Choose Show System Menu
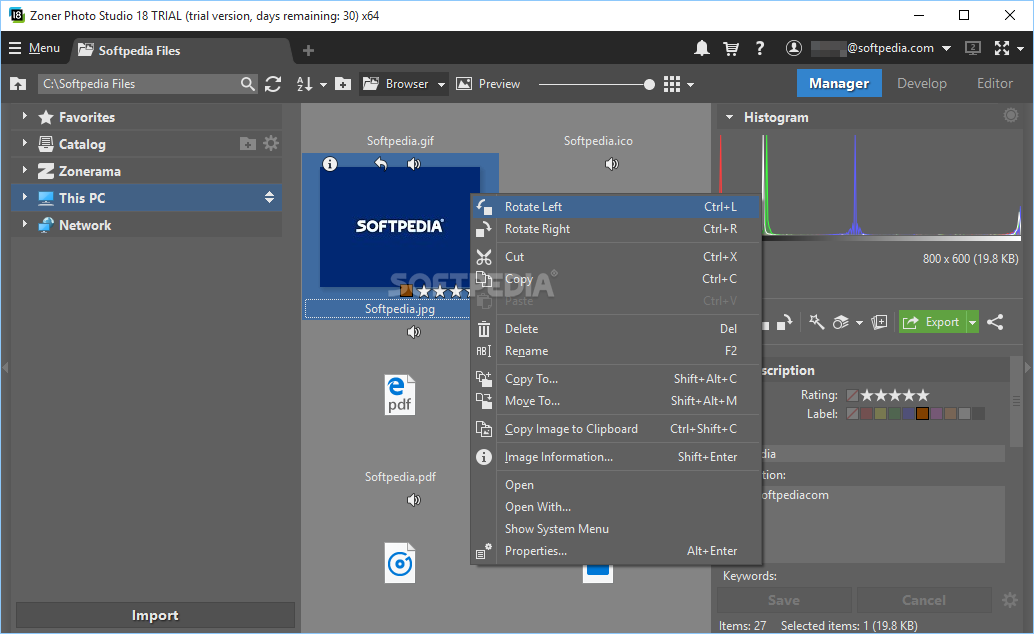The height and width of the screenshot is (634, 1034). pyautogui.click(x=616, y=528)
